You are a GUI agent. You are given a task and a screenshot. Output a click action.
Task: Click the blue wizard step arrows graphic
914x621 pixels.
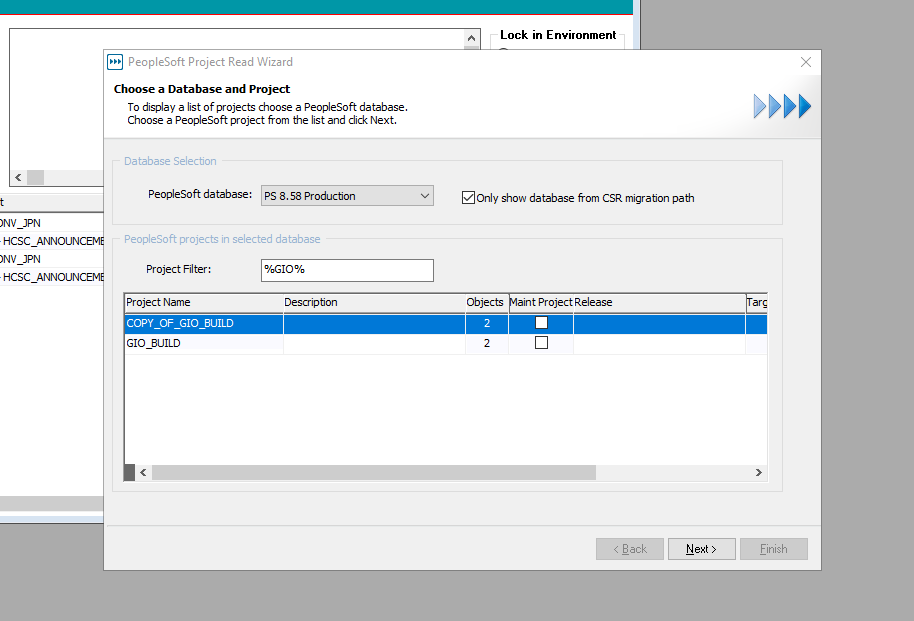(x=782, y=106)
